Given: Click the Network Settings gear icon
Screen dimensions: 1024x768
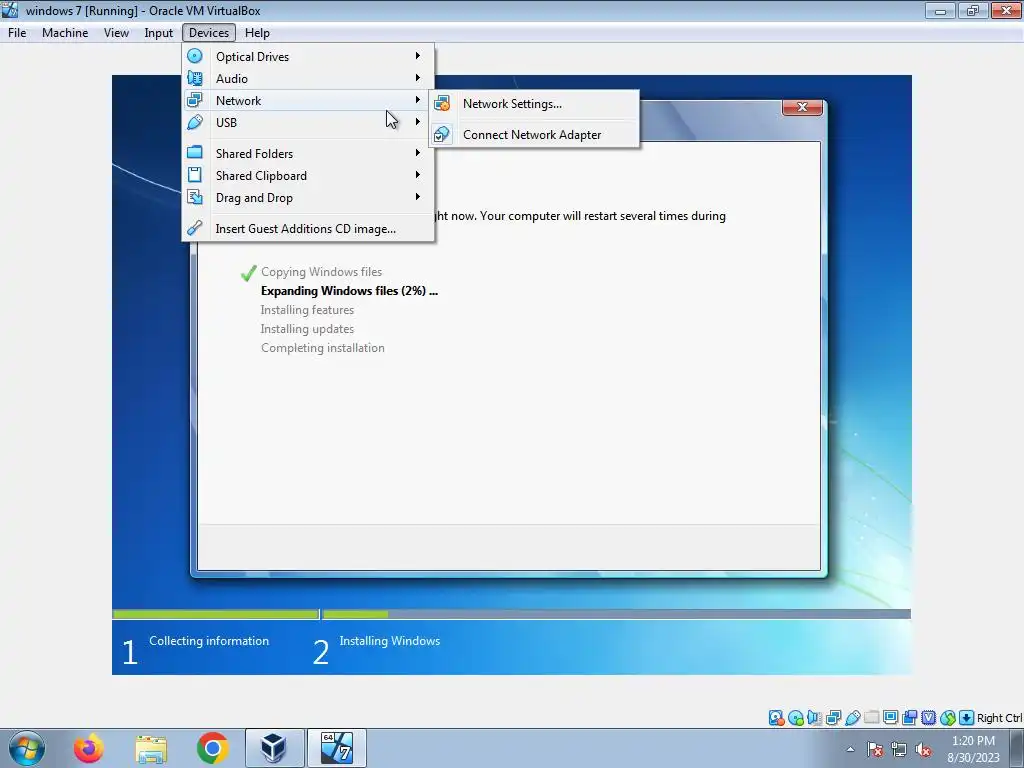Looking at the screenshot, I should pos(442,103).
